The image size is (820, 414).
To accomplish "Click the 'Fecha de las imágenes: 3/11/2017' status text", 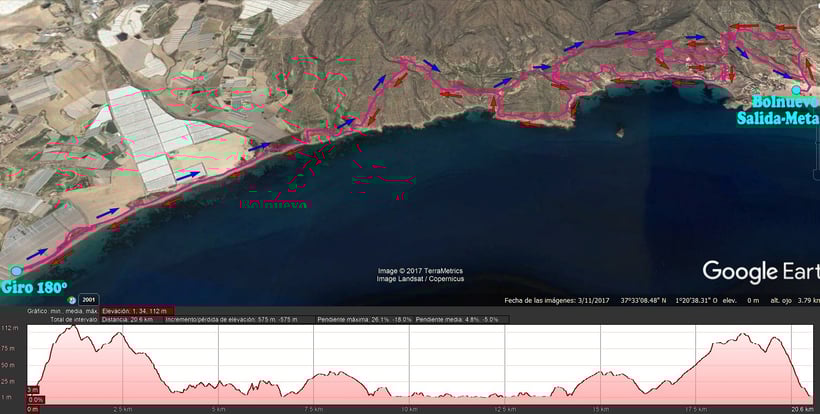I will click(556, 301).
